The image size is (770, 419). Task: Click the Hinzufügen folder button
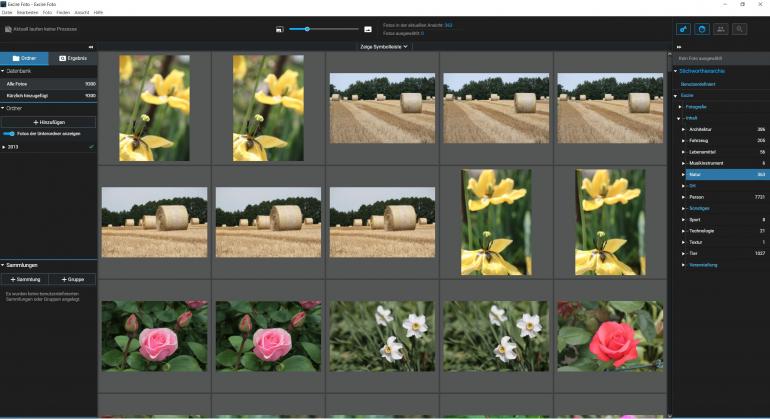(49, 121)
